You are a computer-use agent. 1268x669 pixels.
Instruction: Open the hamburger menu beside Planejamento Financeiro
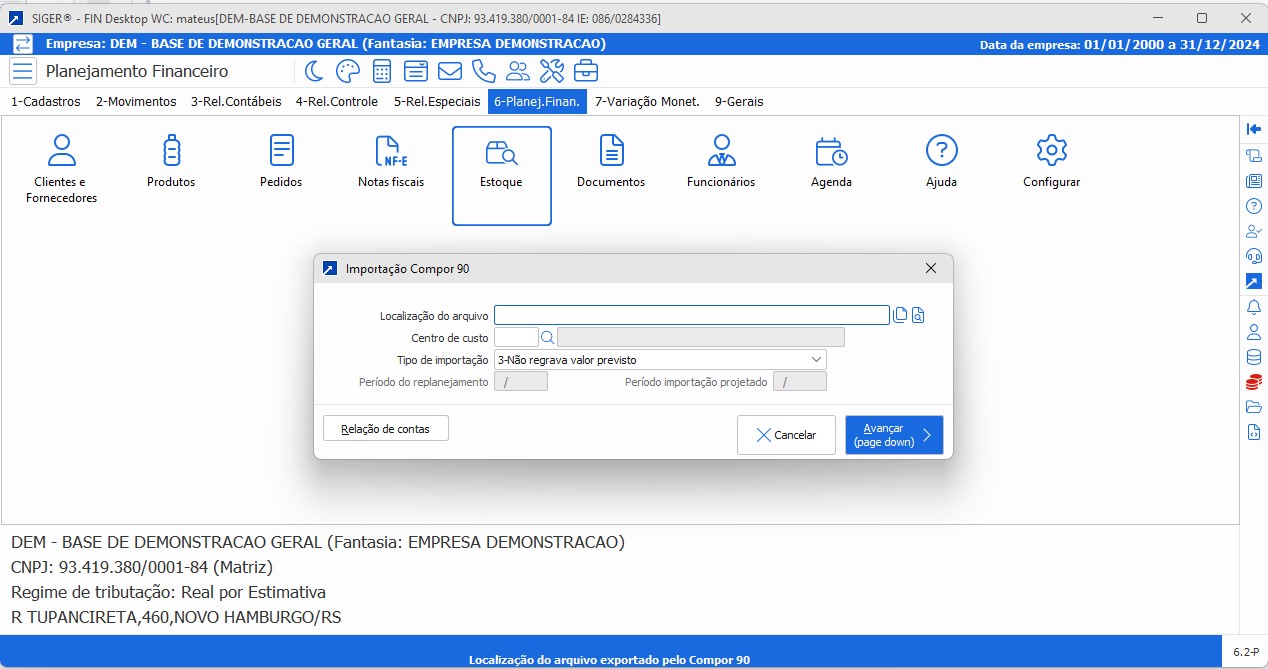(23, 71)
